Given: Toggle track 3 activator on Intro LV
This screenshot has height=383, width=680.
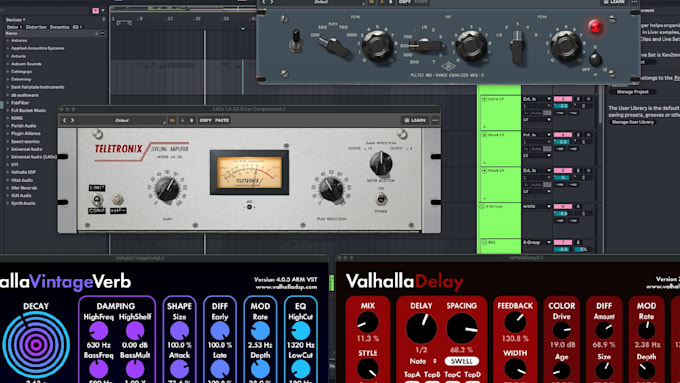Looking at the screenshot, I should click(562, 99).
